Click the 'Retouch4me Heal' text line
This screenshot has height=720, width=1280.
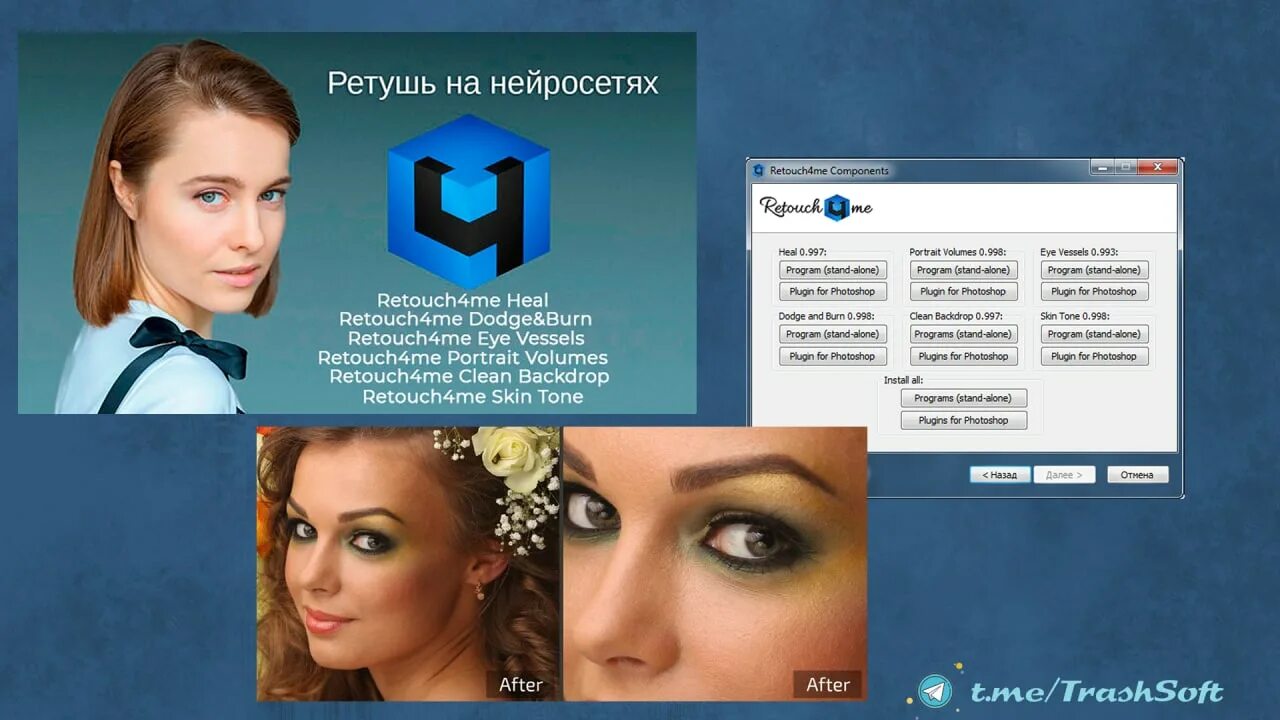coord(463,300)
